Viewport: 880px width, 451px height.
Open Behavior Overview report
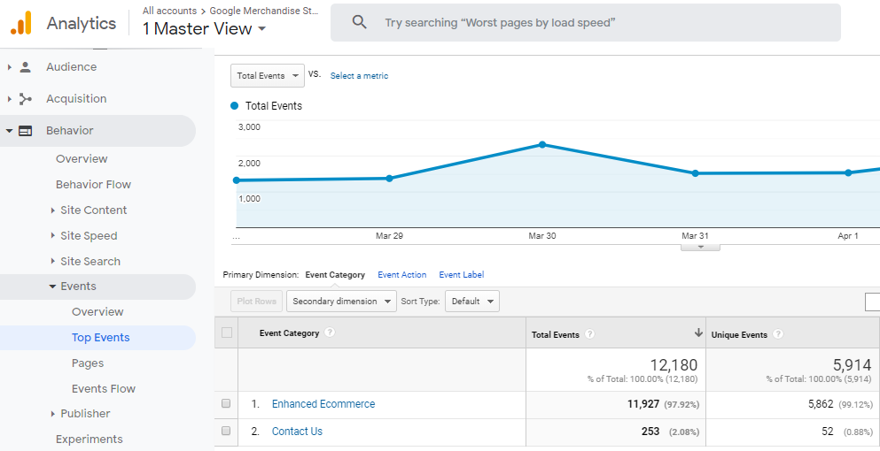(x=82, y=159)
